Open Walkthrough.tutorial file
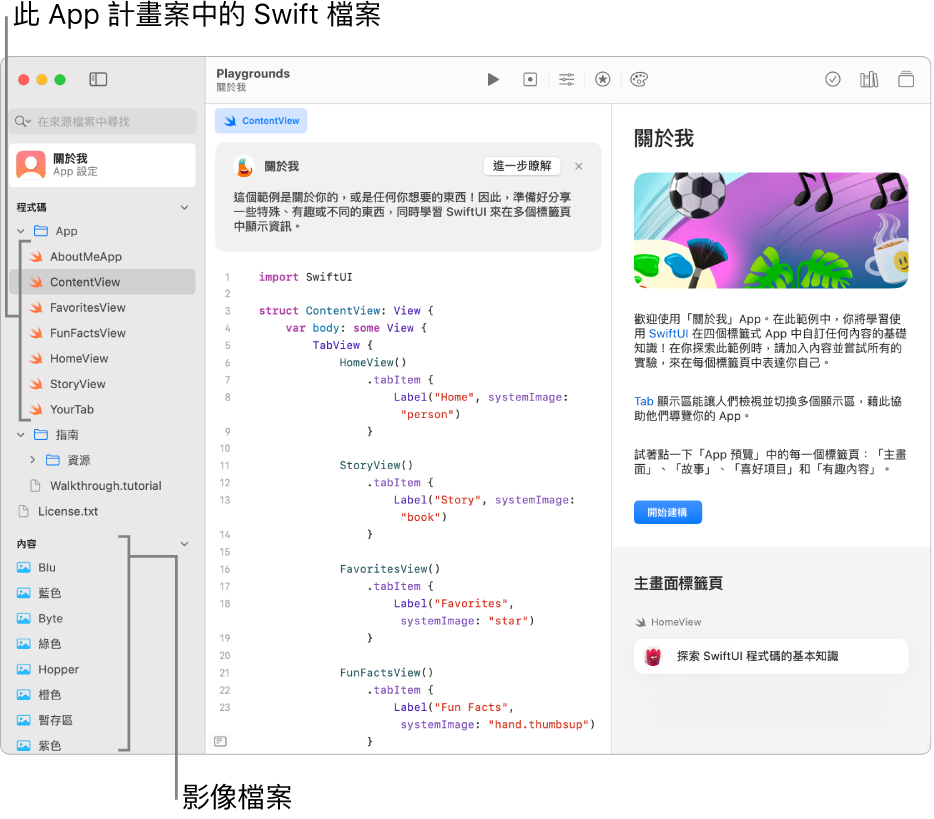934x819 pixels. point(102,486)
